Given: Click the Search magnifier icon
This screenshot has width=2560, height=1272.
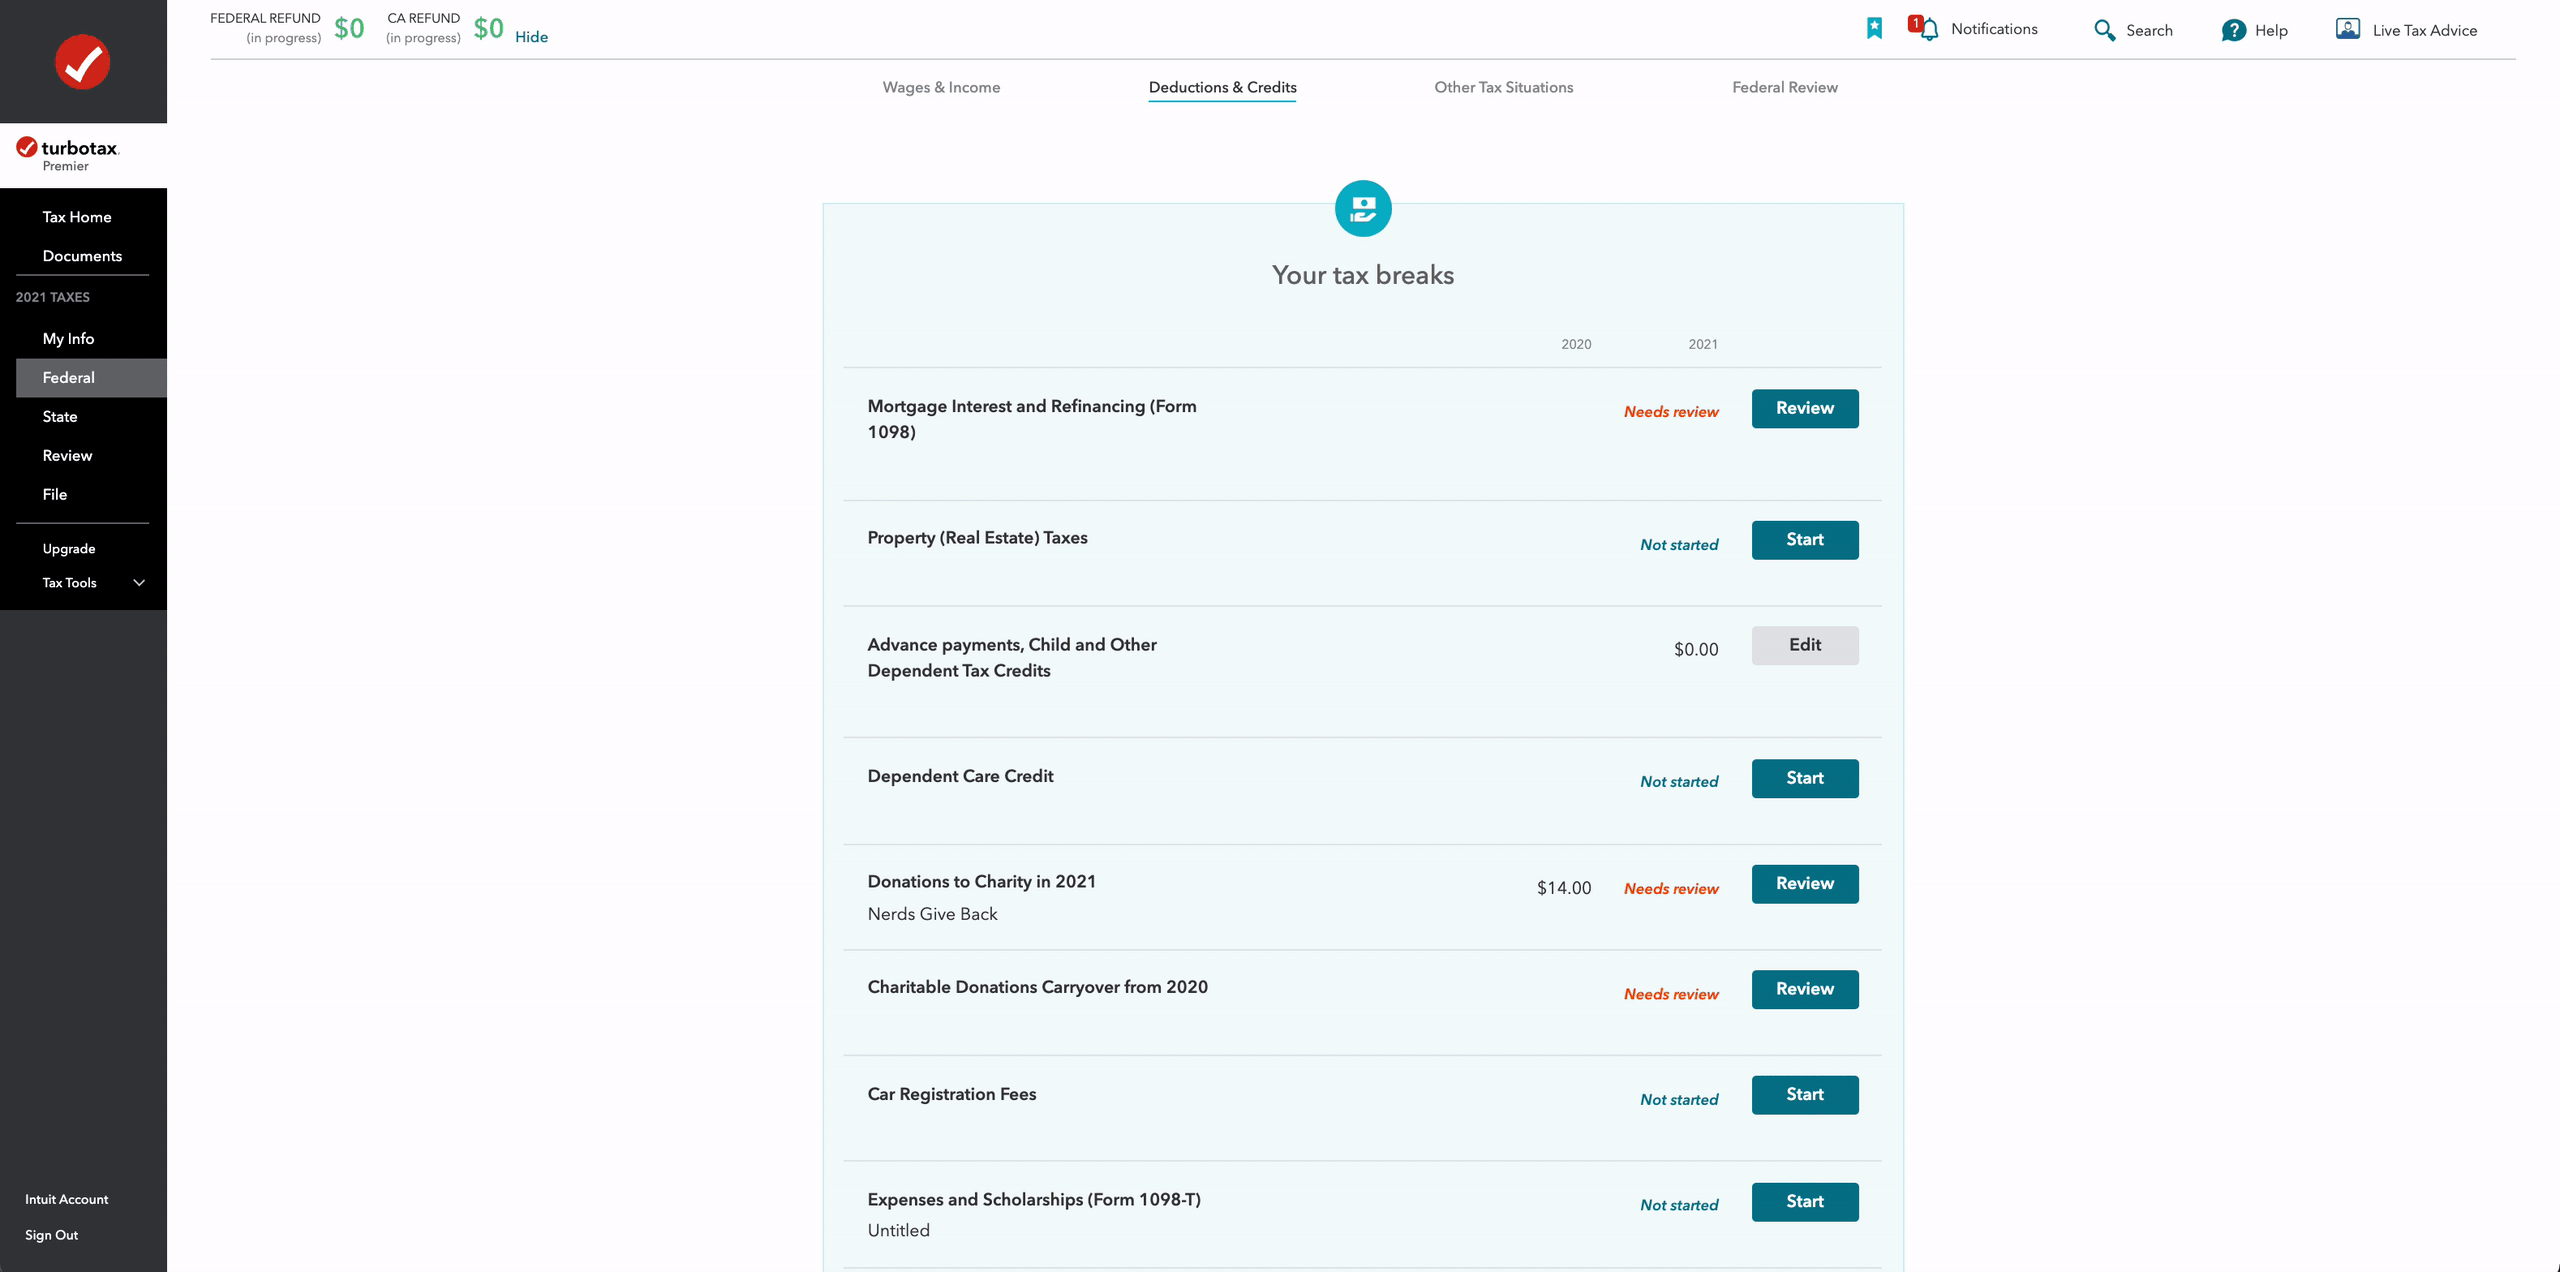Looking at the screenshot, I should coord(2104,30).
